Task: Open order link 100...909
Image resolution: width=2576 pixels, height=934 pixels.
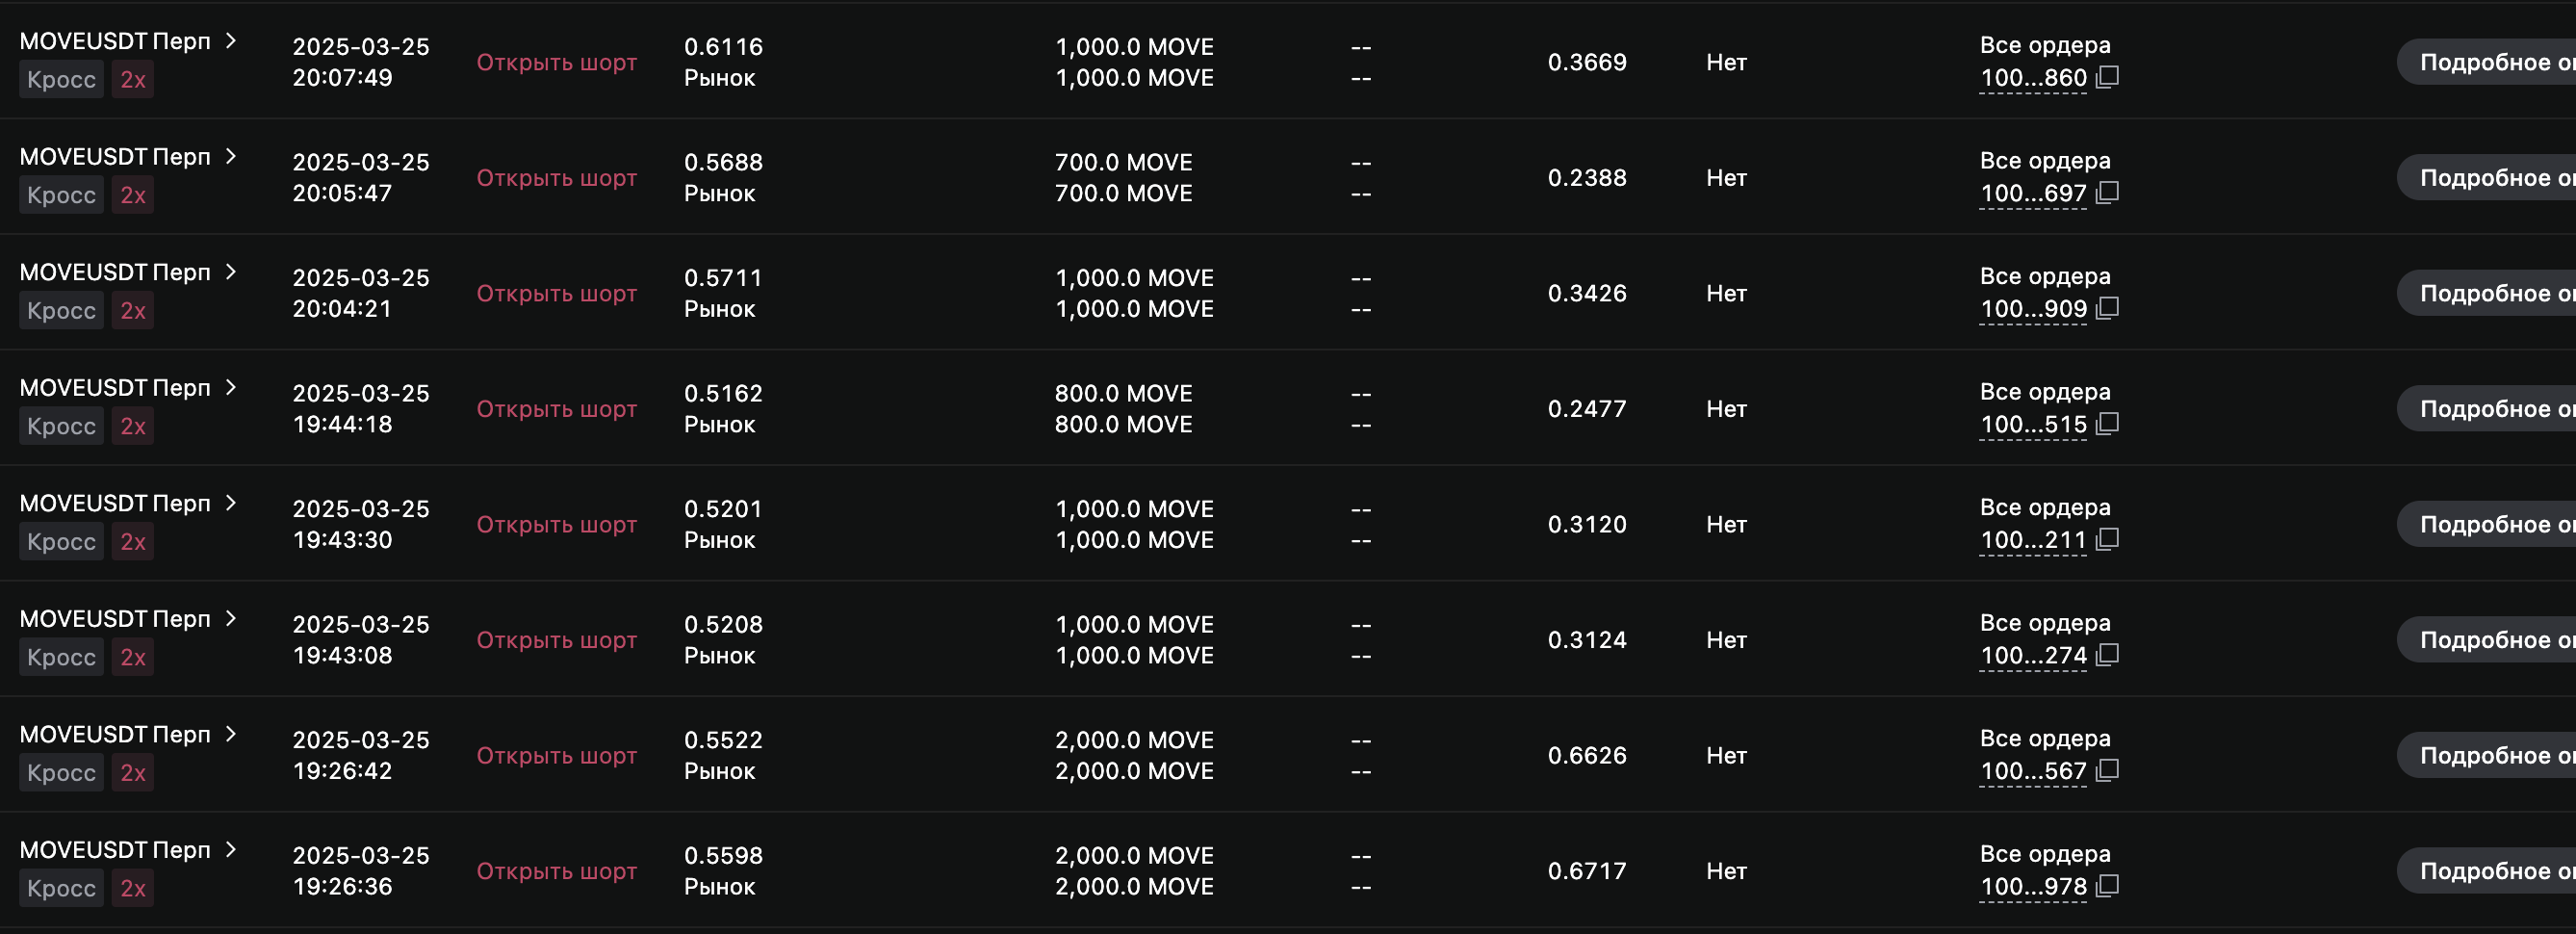Action: point(2033,309)
